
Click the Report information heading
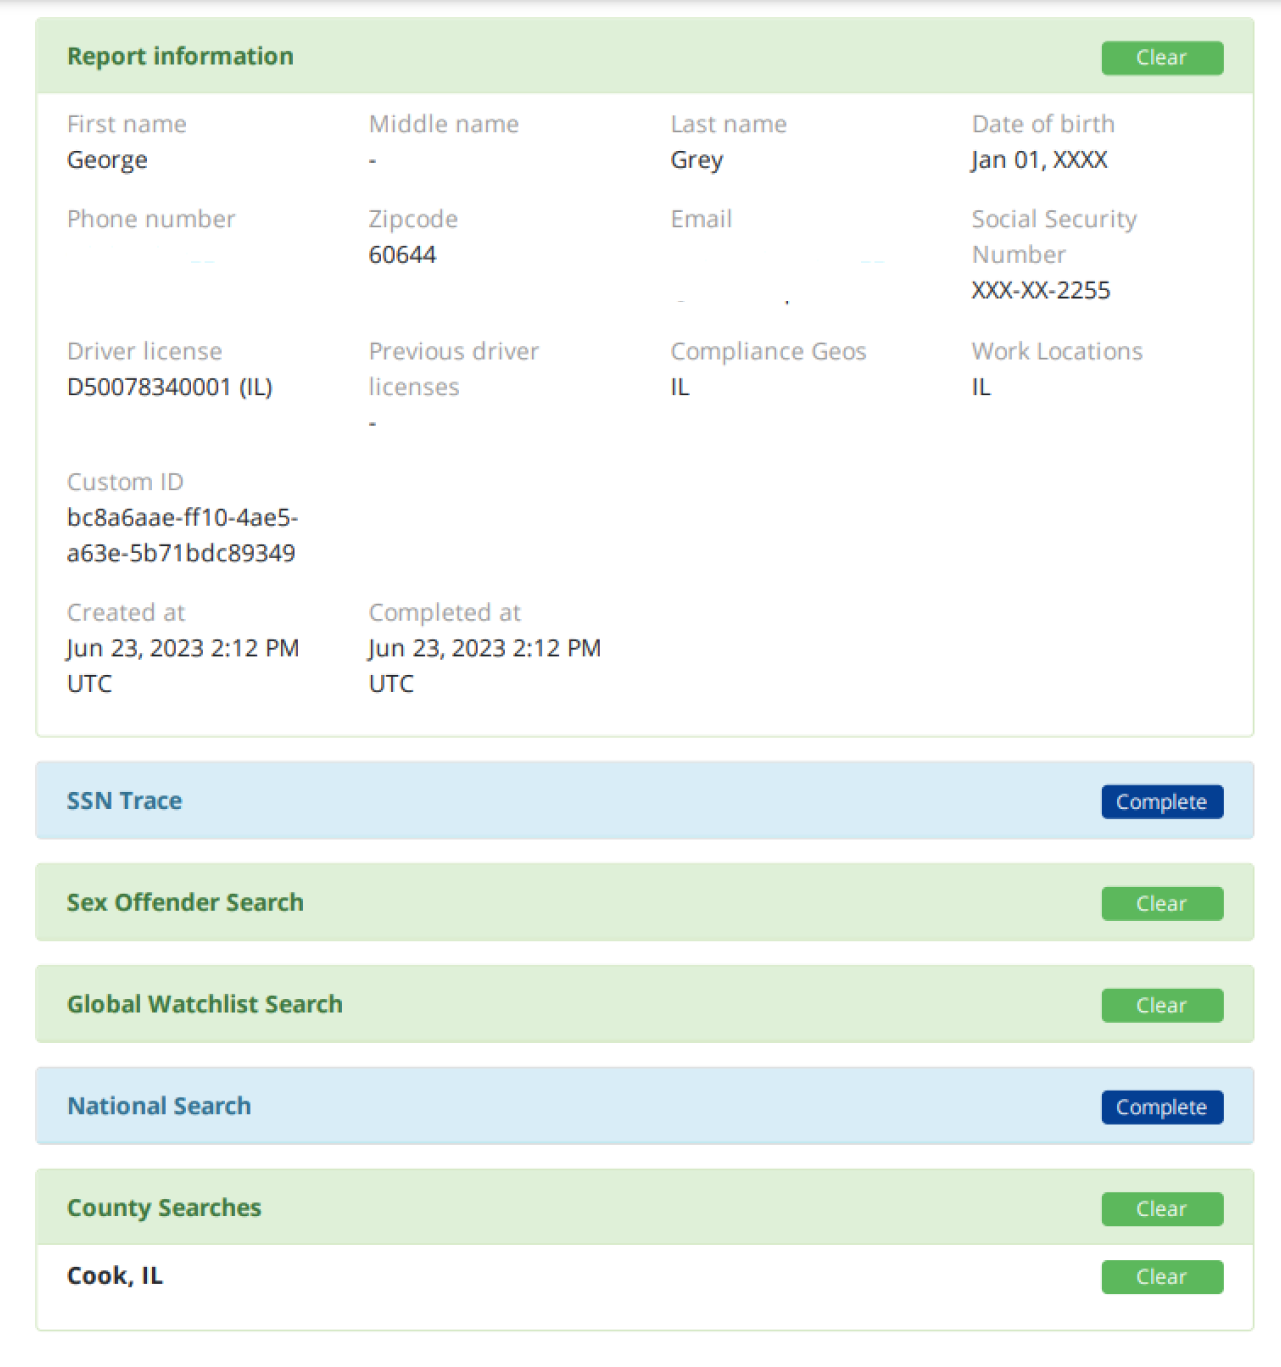180,56
